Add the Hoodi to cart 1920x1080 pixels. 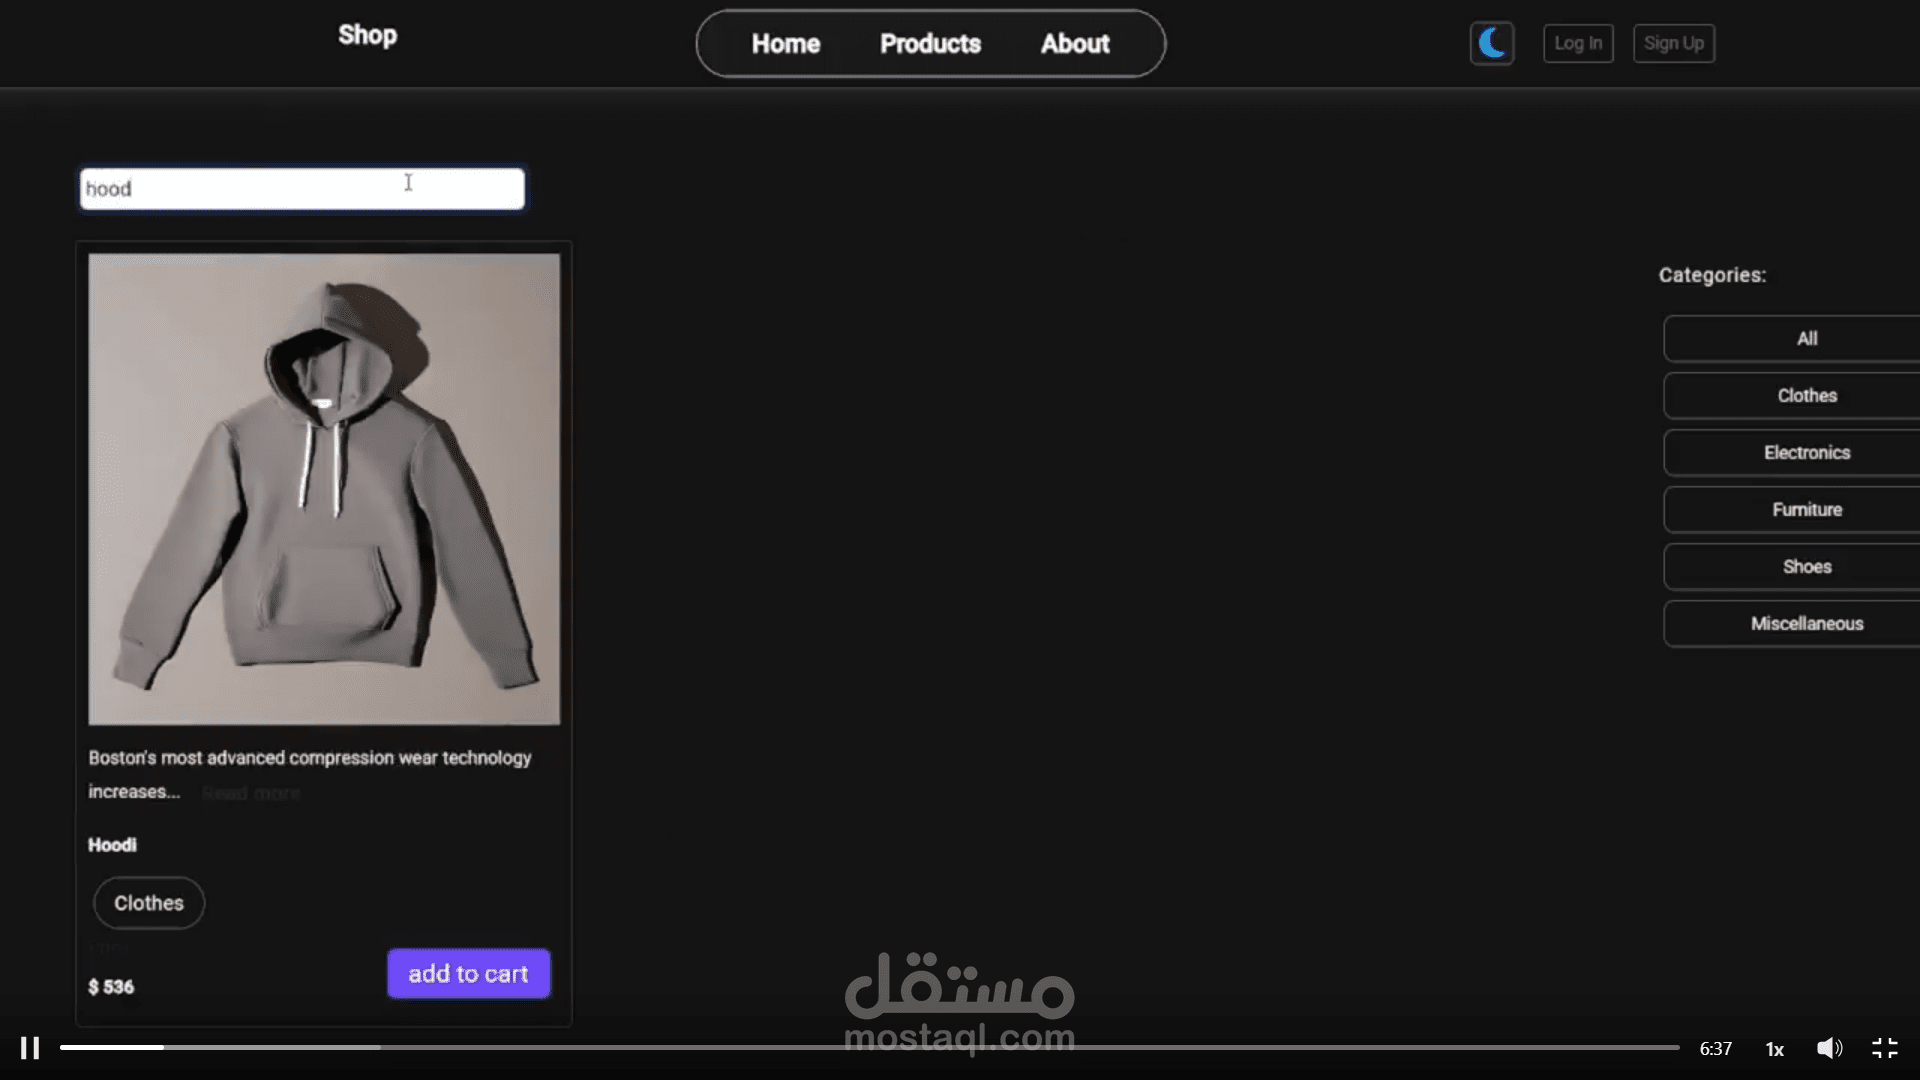(468, 974)
